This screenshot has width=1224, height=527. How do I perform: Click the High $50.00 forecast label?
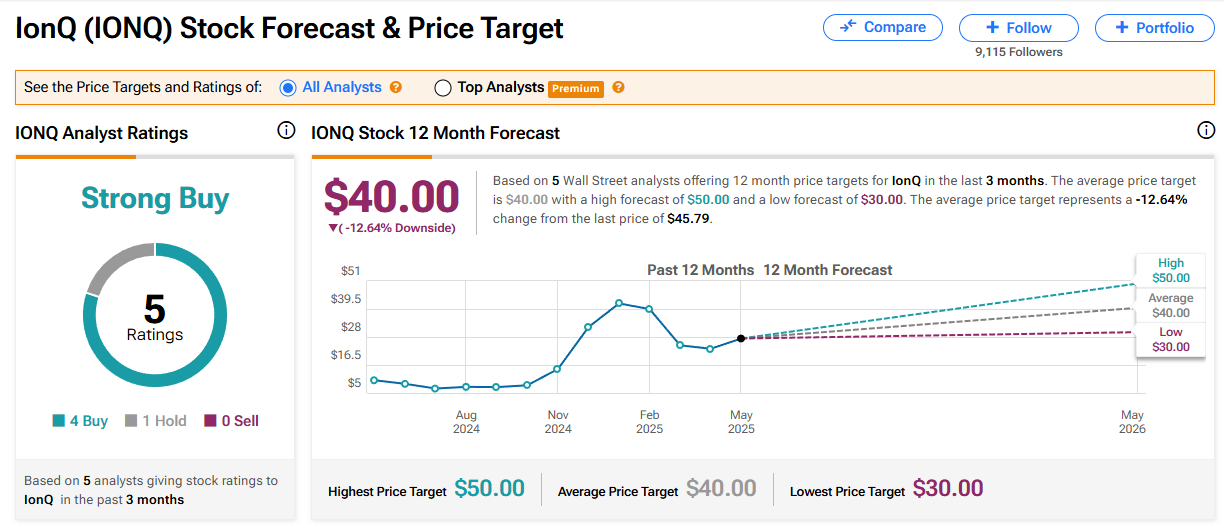point(1170,271)
